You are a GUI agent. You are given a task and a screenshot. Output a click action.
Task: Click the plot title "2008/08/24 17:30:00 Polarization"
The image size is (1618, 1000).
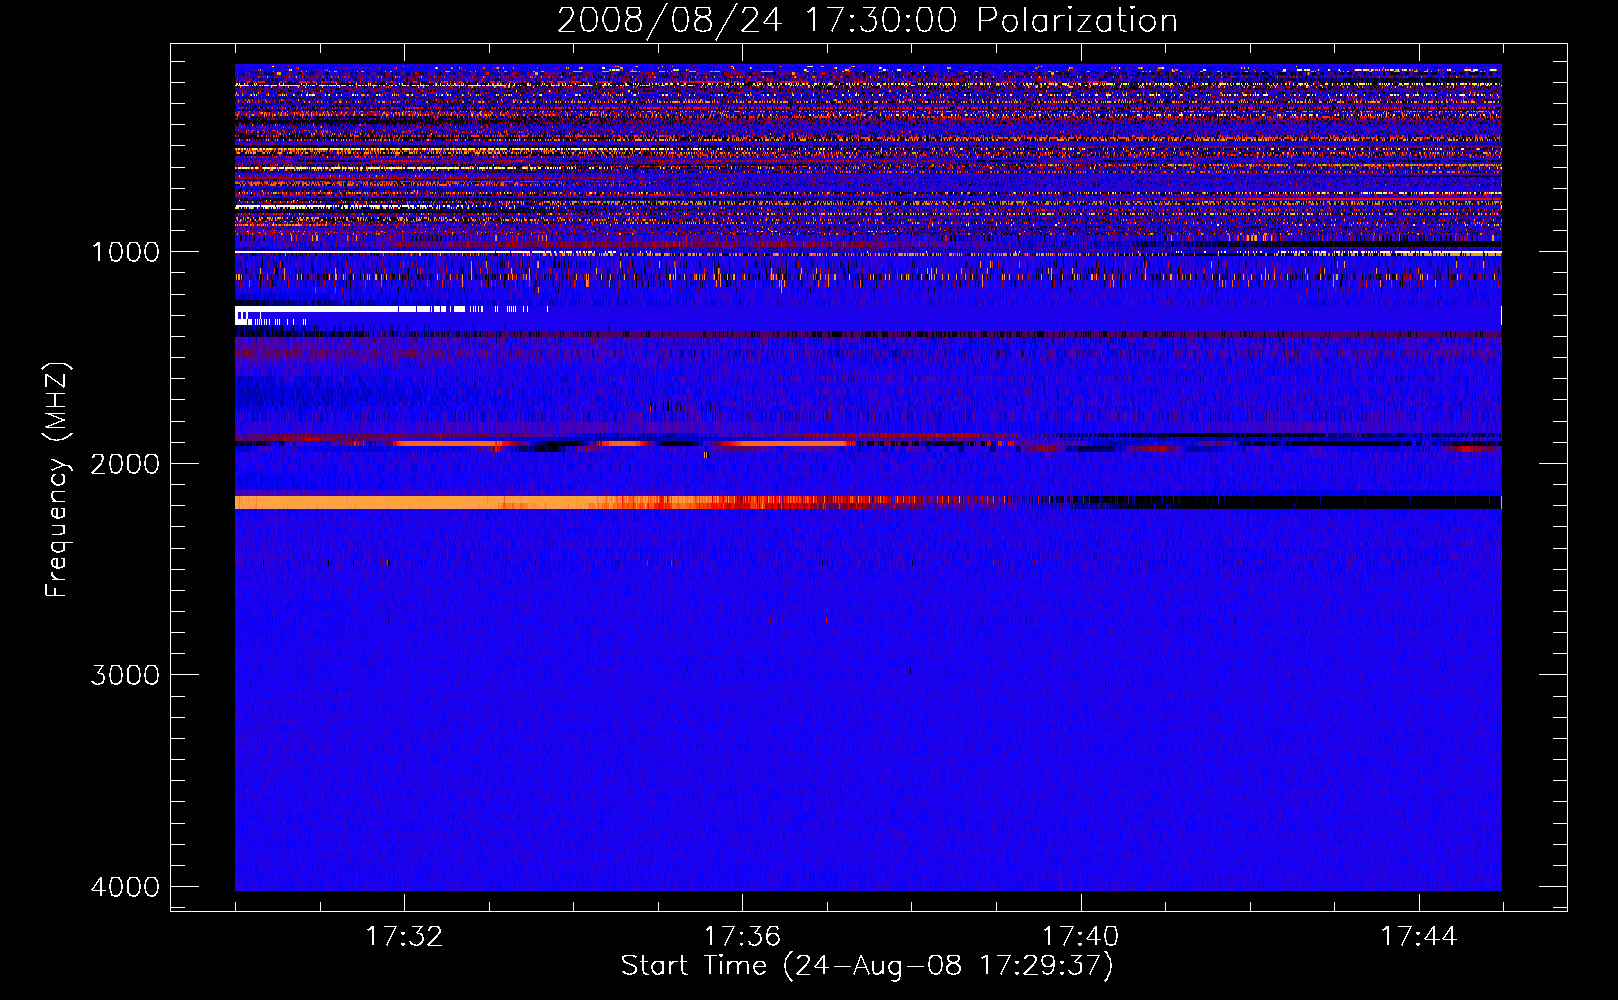coord(867,20)
